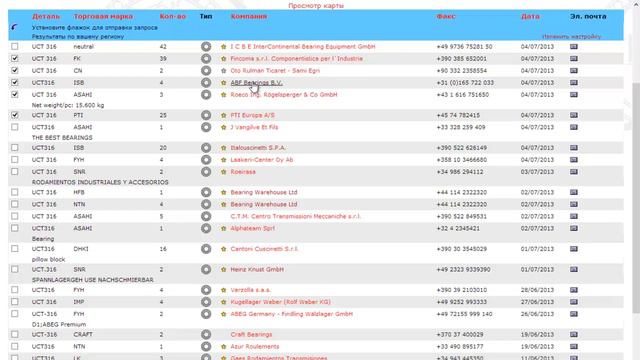Viewport: 640px width, 360px height.
Task: Uncheck the UCT 316 FK row checkbox
Action: coord(15,58)
